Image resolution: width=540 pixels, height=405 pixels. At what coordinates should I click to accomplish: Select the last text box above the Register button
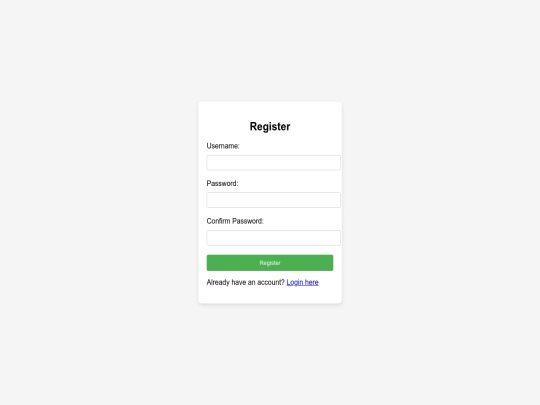click(273, 238)
